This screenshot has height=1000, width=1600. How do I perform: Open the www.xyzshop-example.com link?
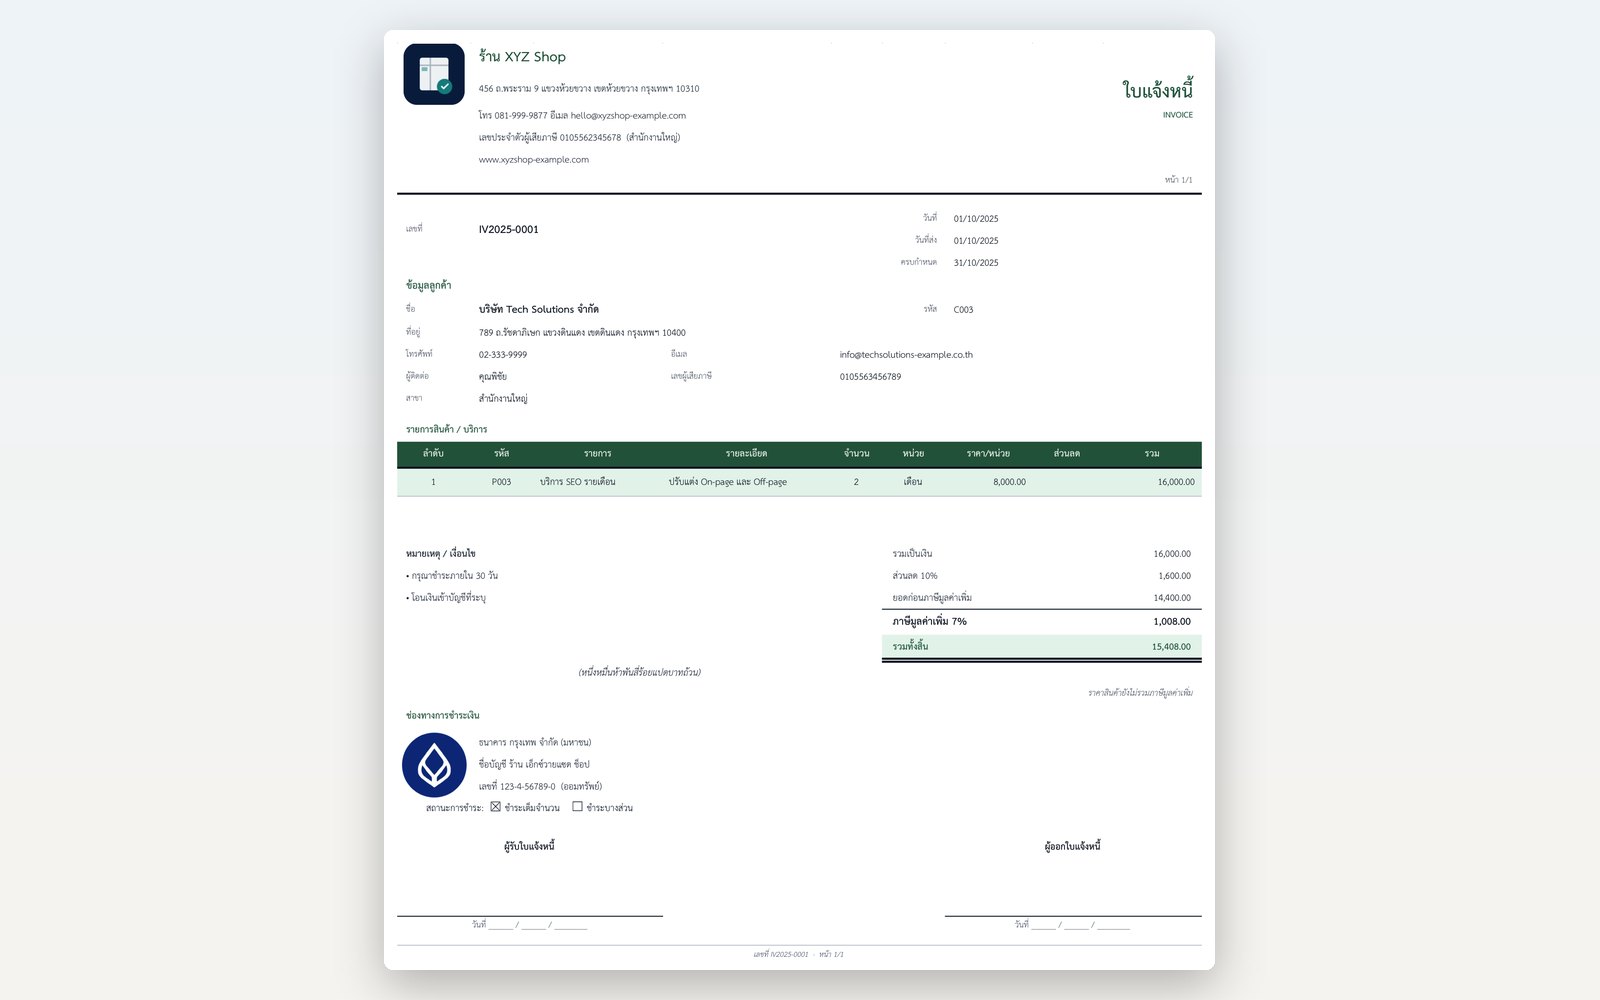(x=534, y=160)
